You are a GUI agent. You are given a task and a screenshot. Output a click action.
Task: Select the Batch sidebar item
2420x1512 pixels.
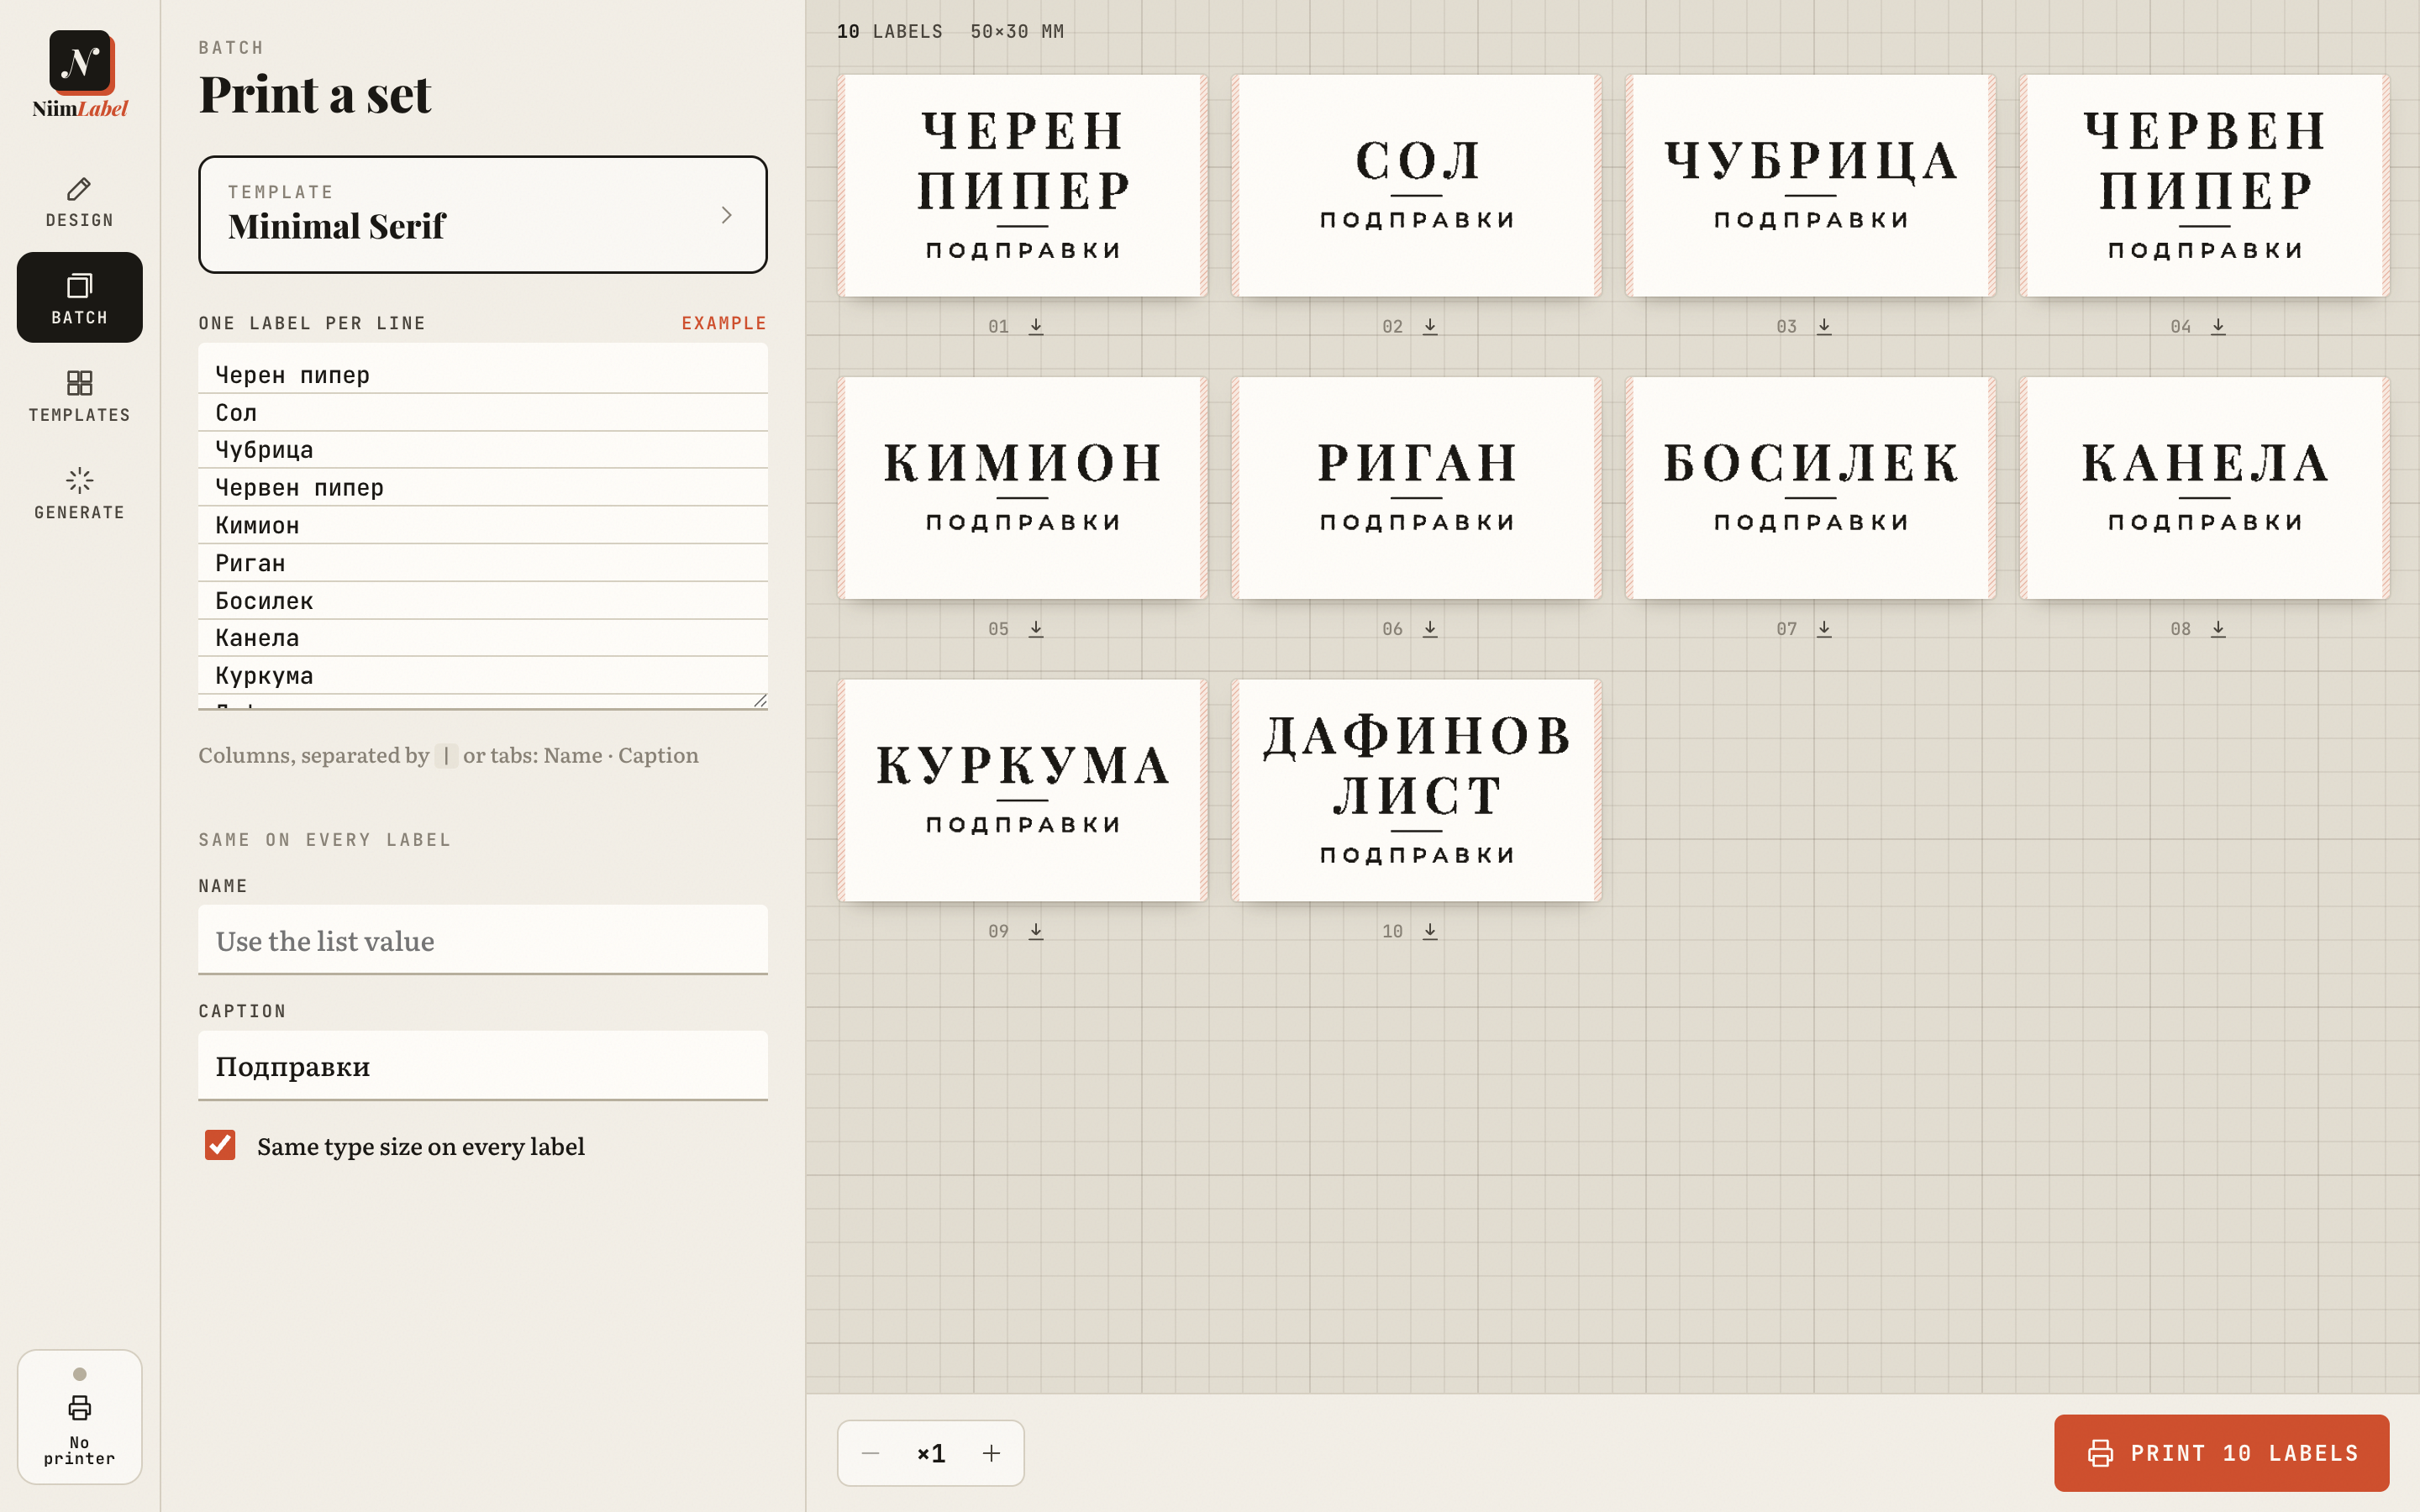[x=80, y=297]
